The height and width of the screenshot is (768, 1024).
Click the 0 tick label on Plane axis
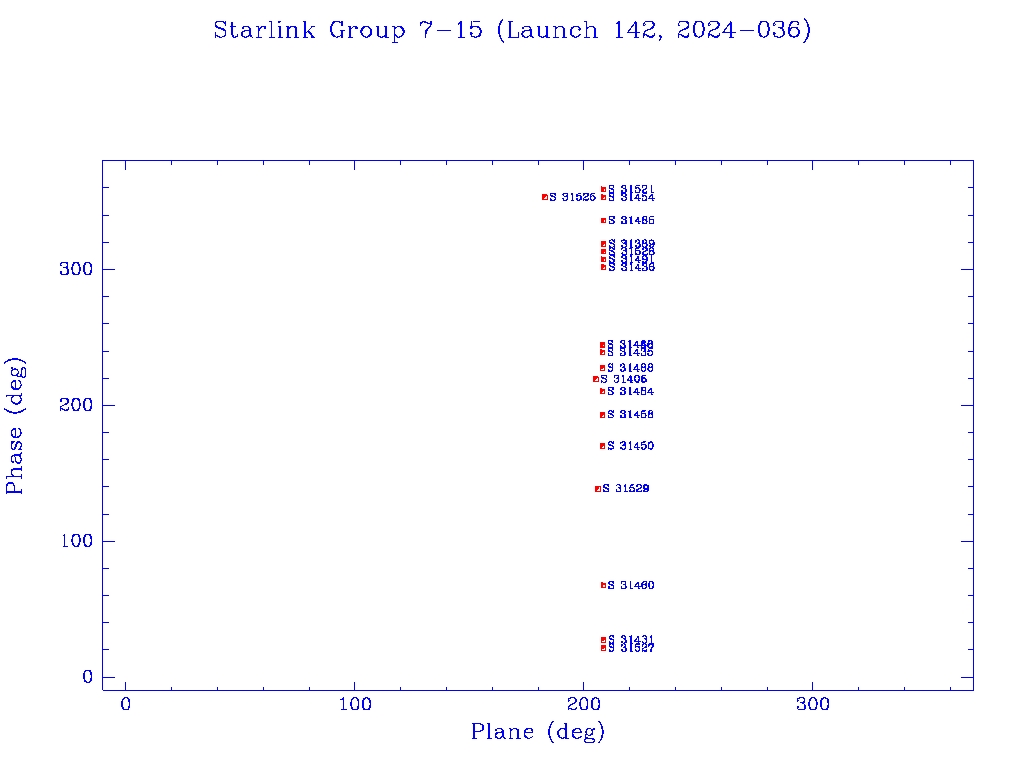(125, 705)
